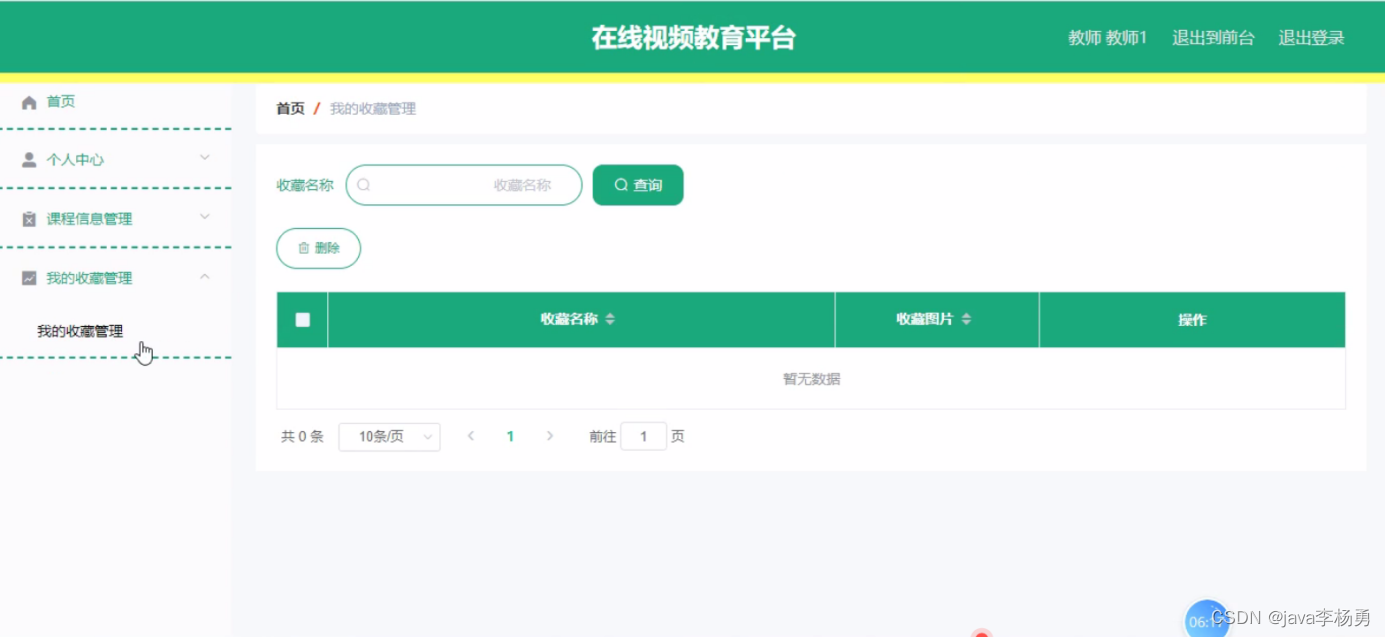The image size is (1385, 637).
Task: Click the 共 0 条 total count text
Action: tap(302, 437)
